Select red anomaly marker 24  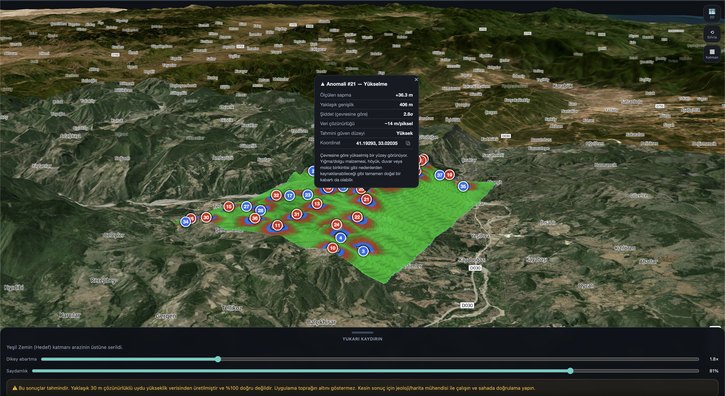pyautogui.click(x=337, y=225)
